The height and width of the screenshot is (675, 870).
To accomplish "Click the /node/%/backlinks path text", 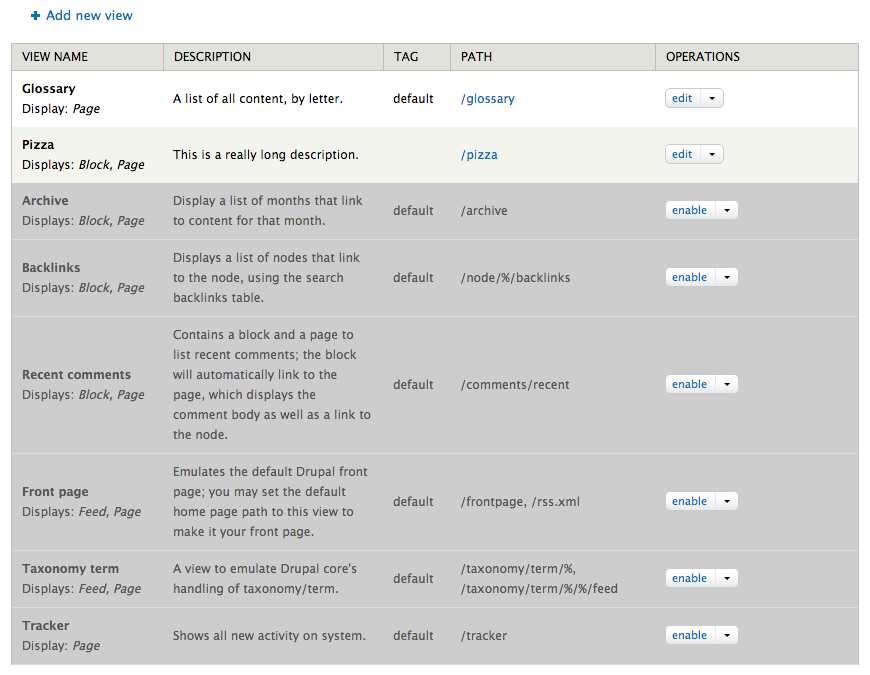I will [x=515, y=278].
